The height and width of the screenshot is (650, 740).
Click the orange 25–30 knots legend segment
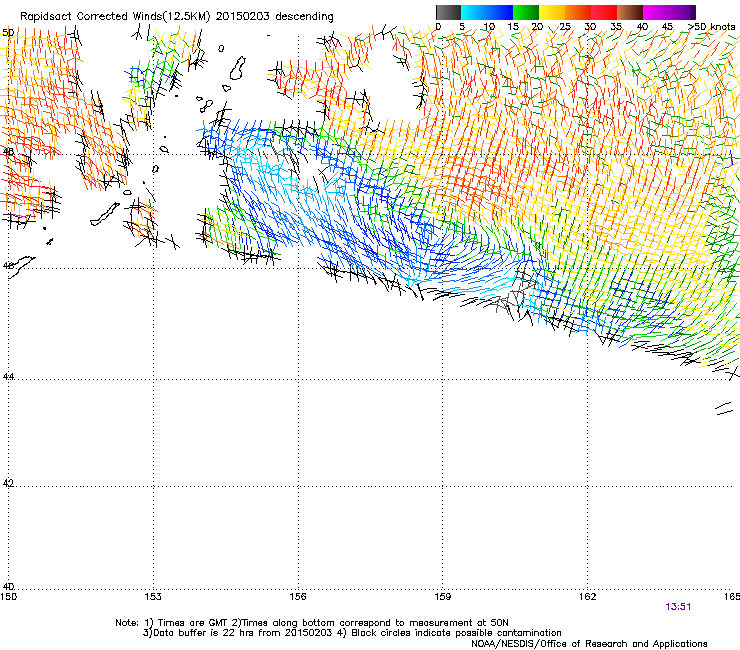(578, 12)
